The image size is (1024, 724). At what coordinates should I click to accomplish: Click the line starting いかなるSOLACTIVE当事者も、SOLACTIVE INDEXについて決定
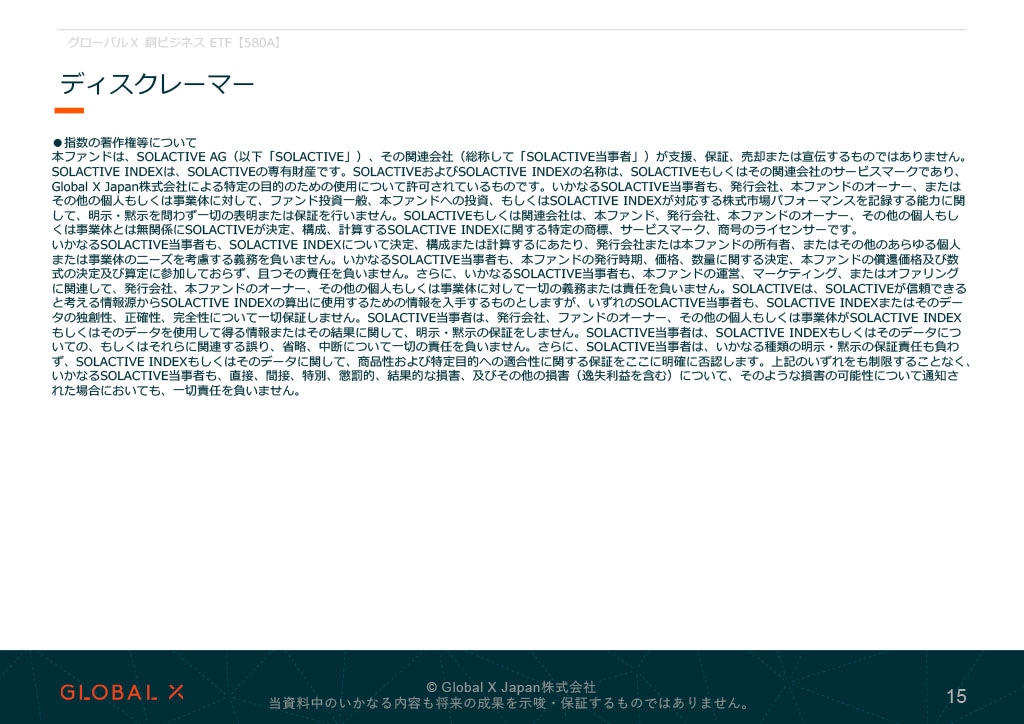tap(506, 245)
